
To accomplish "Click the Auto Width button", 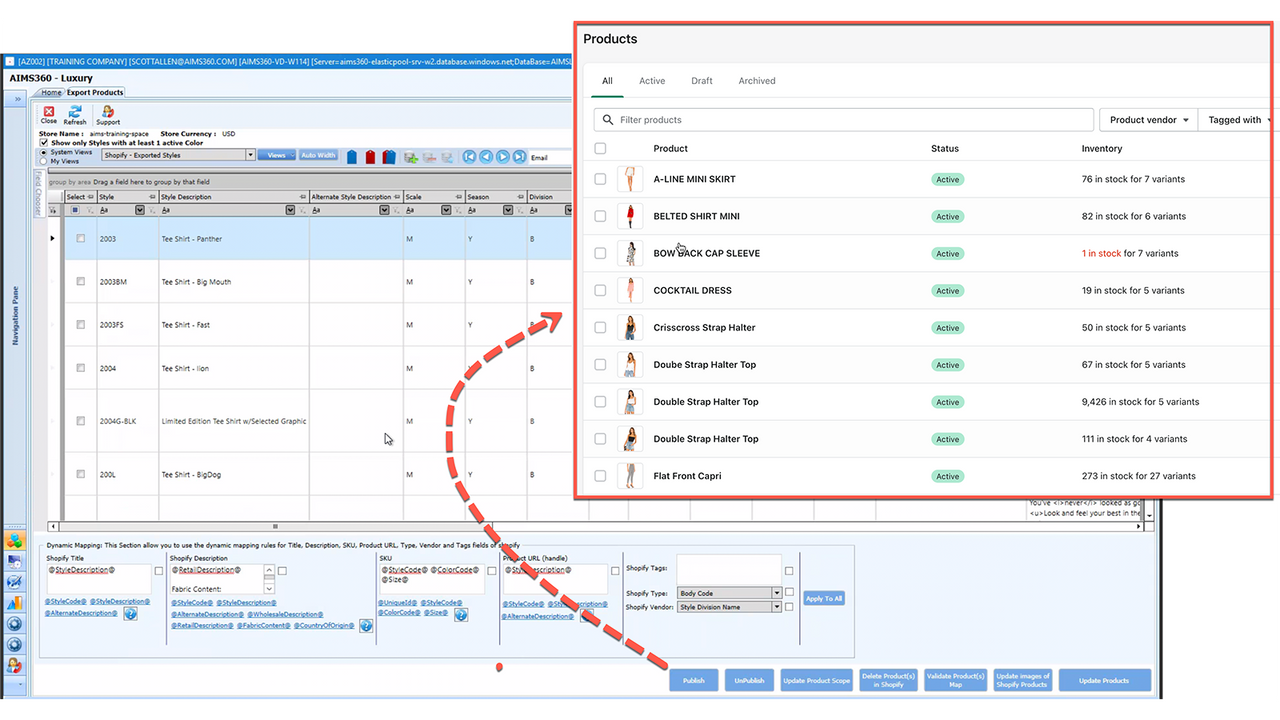I will (318, 155).
